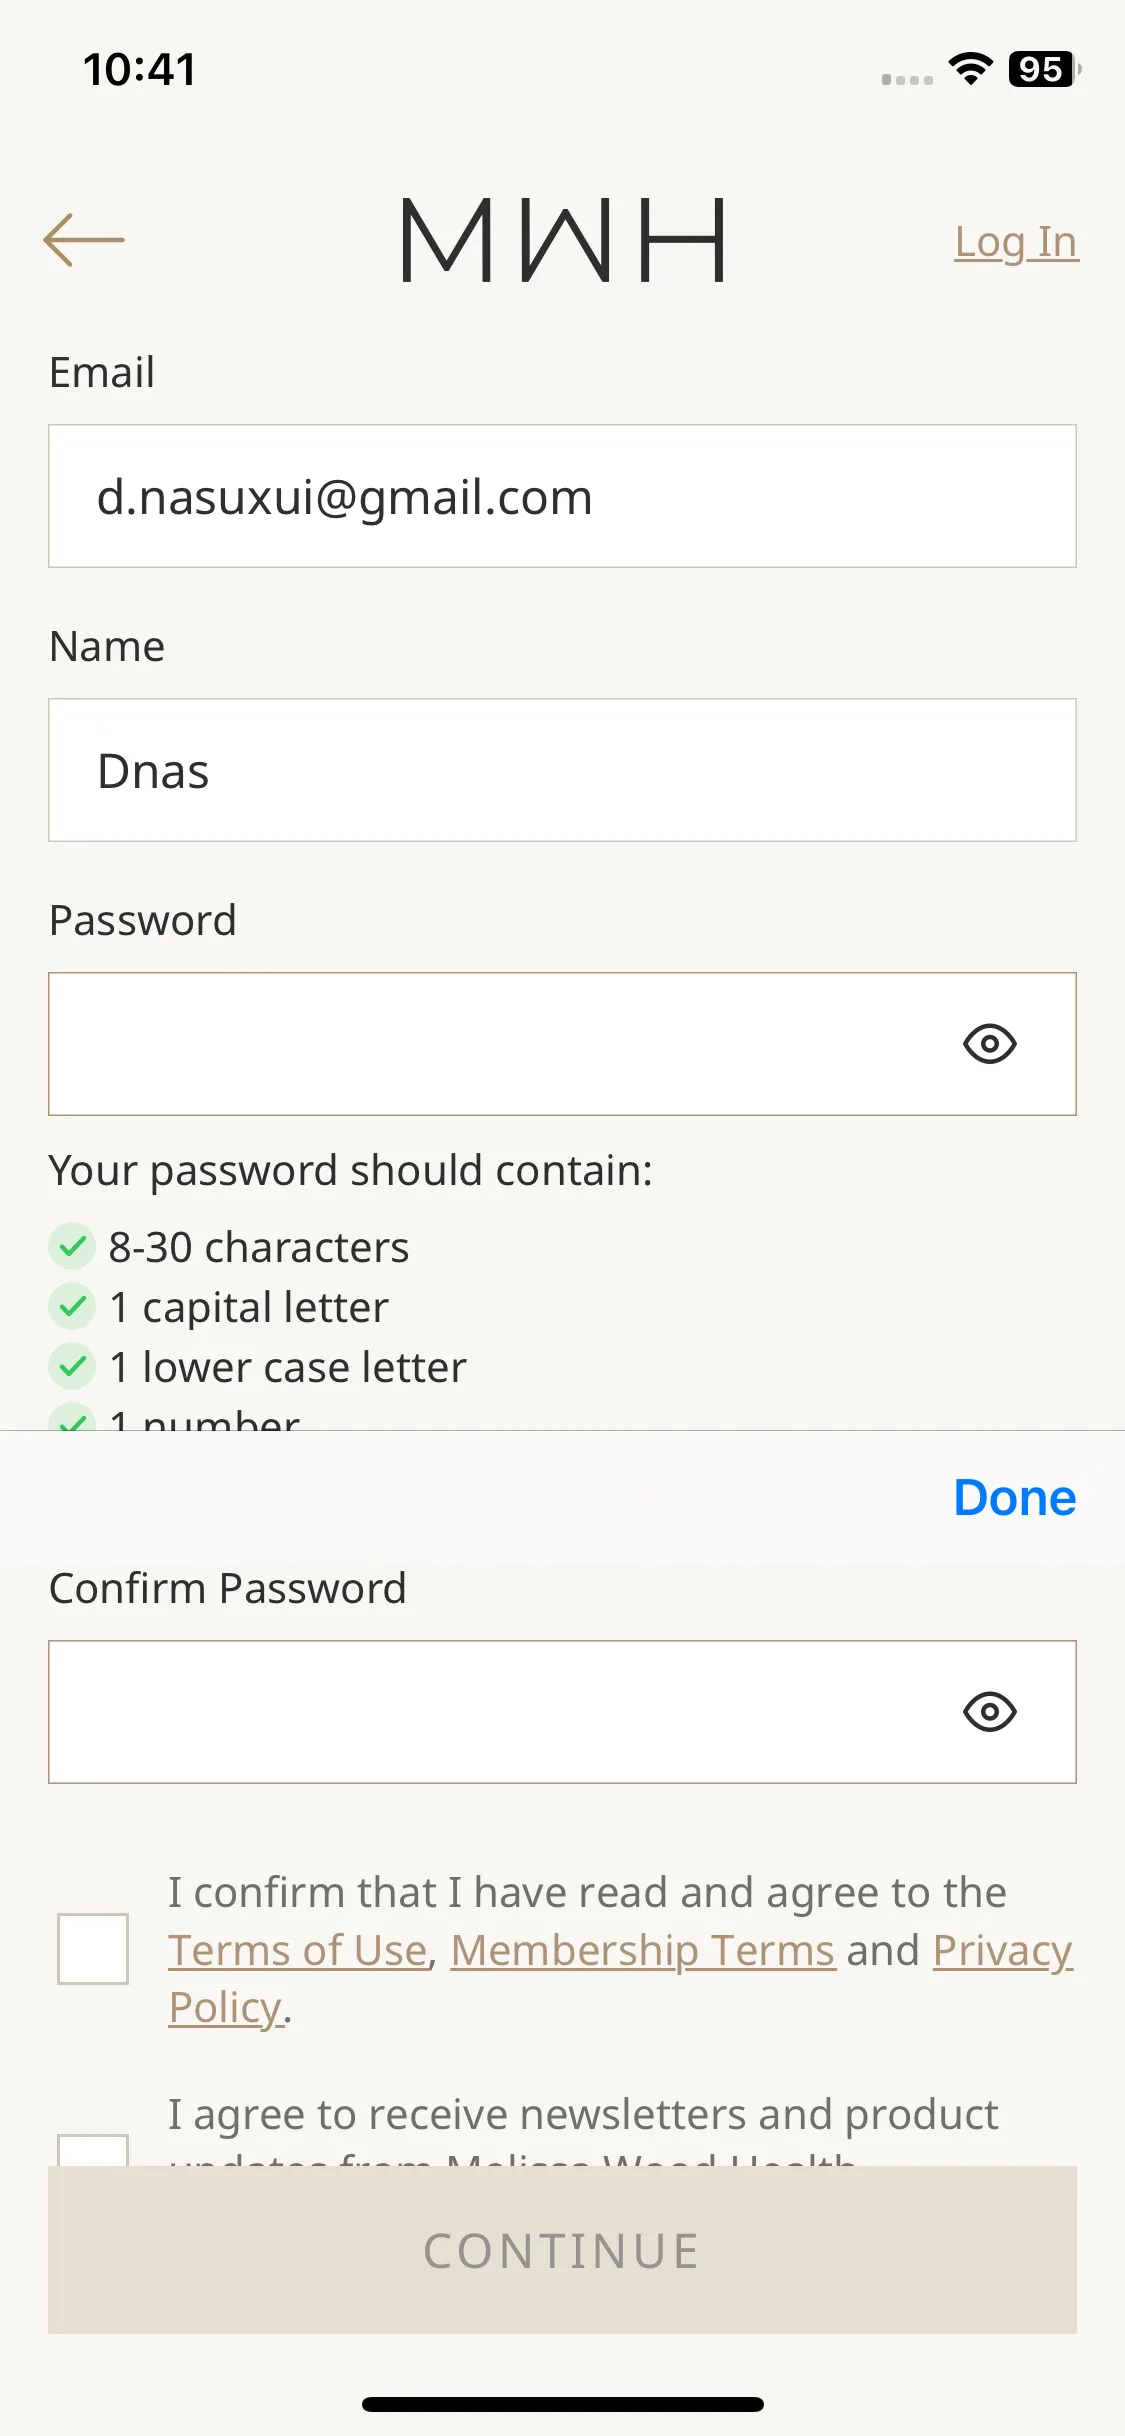Tap the Wi-Fi status icon

coord(969,69)
